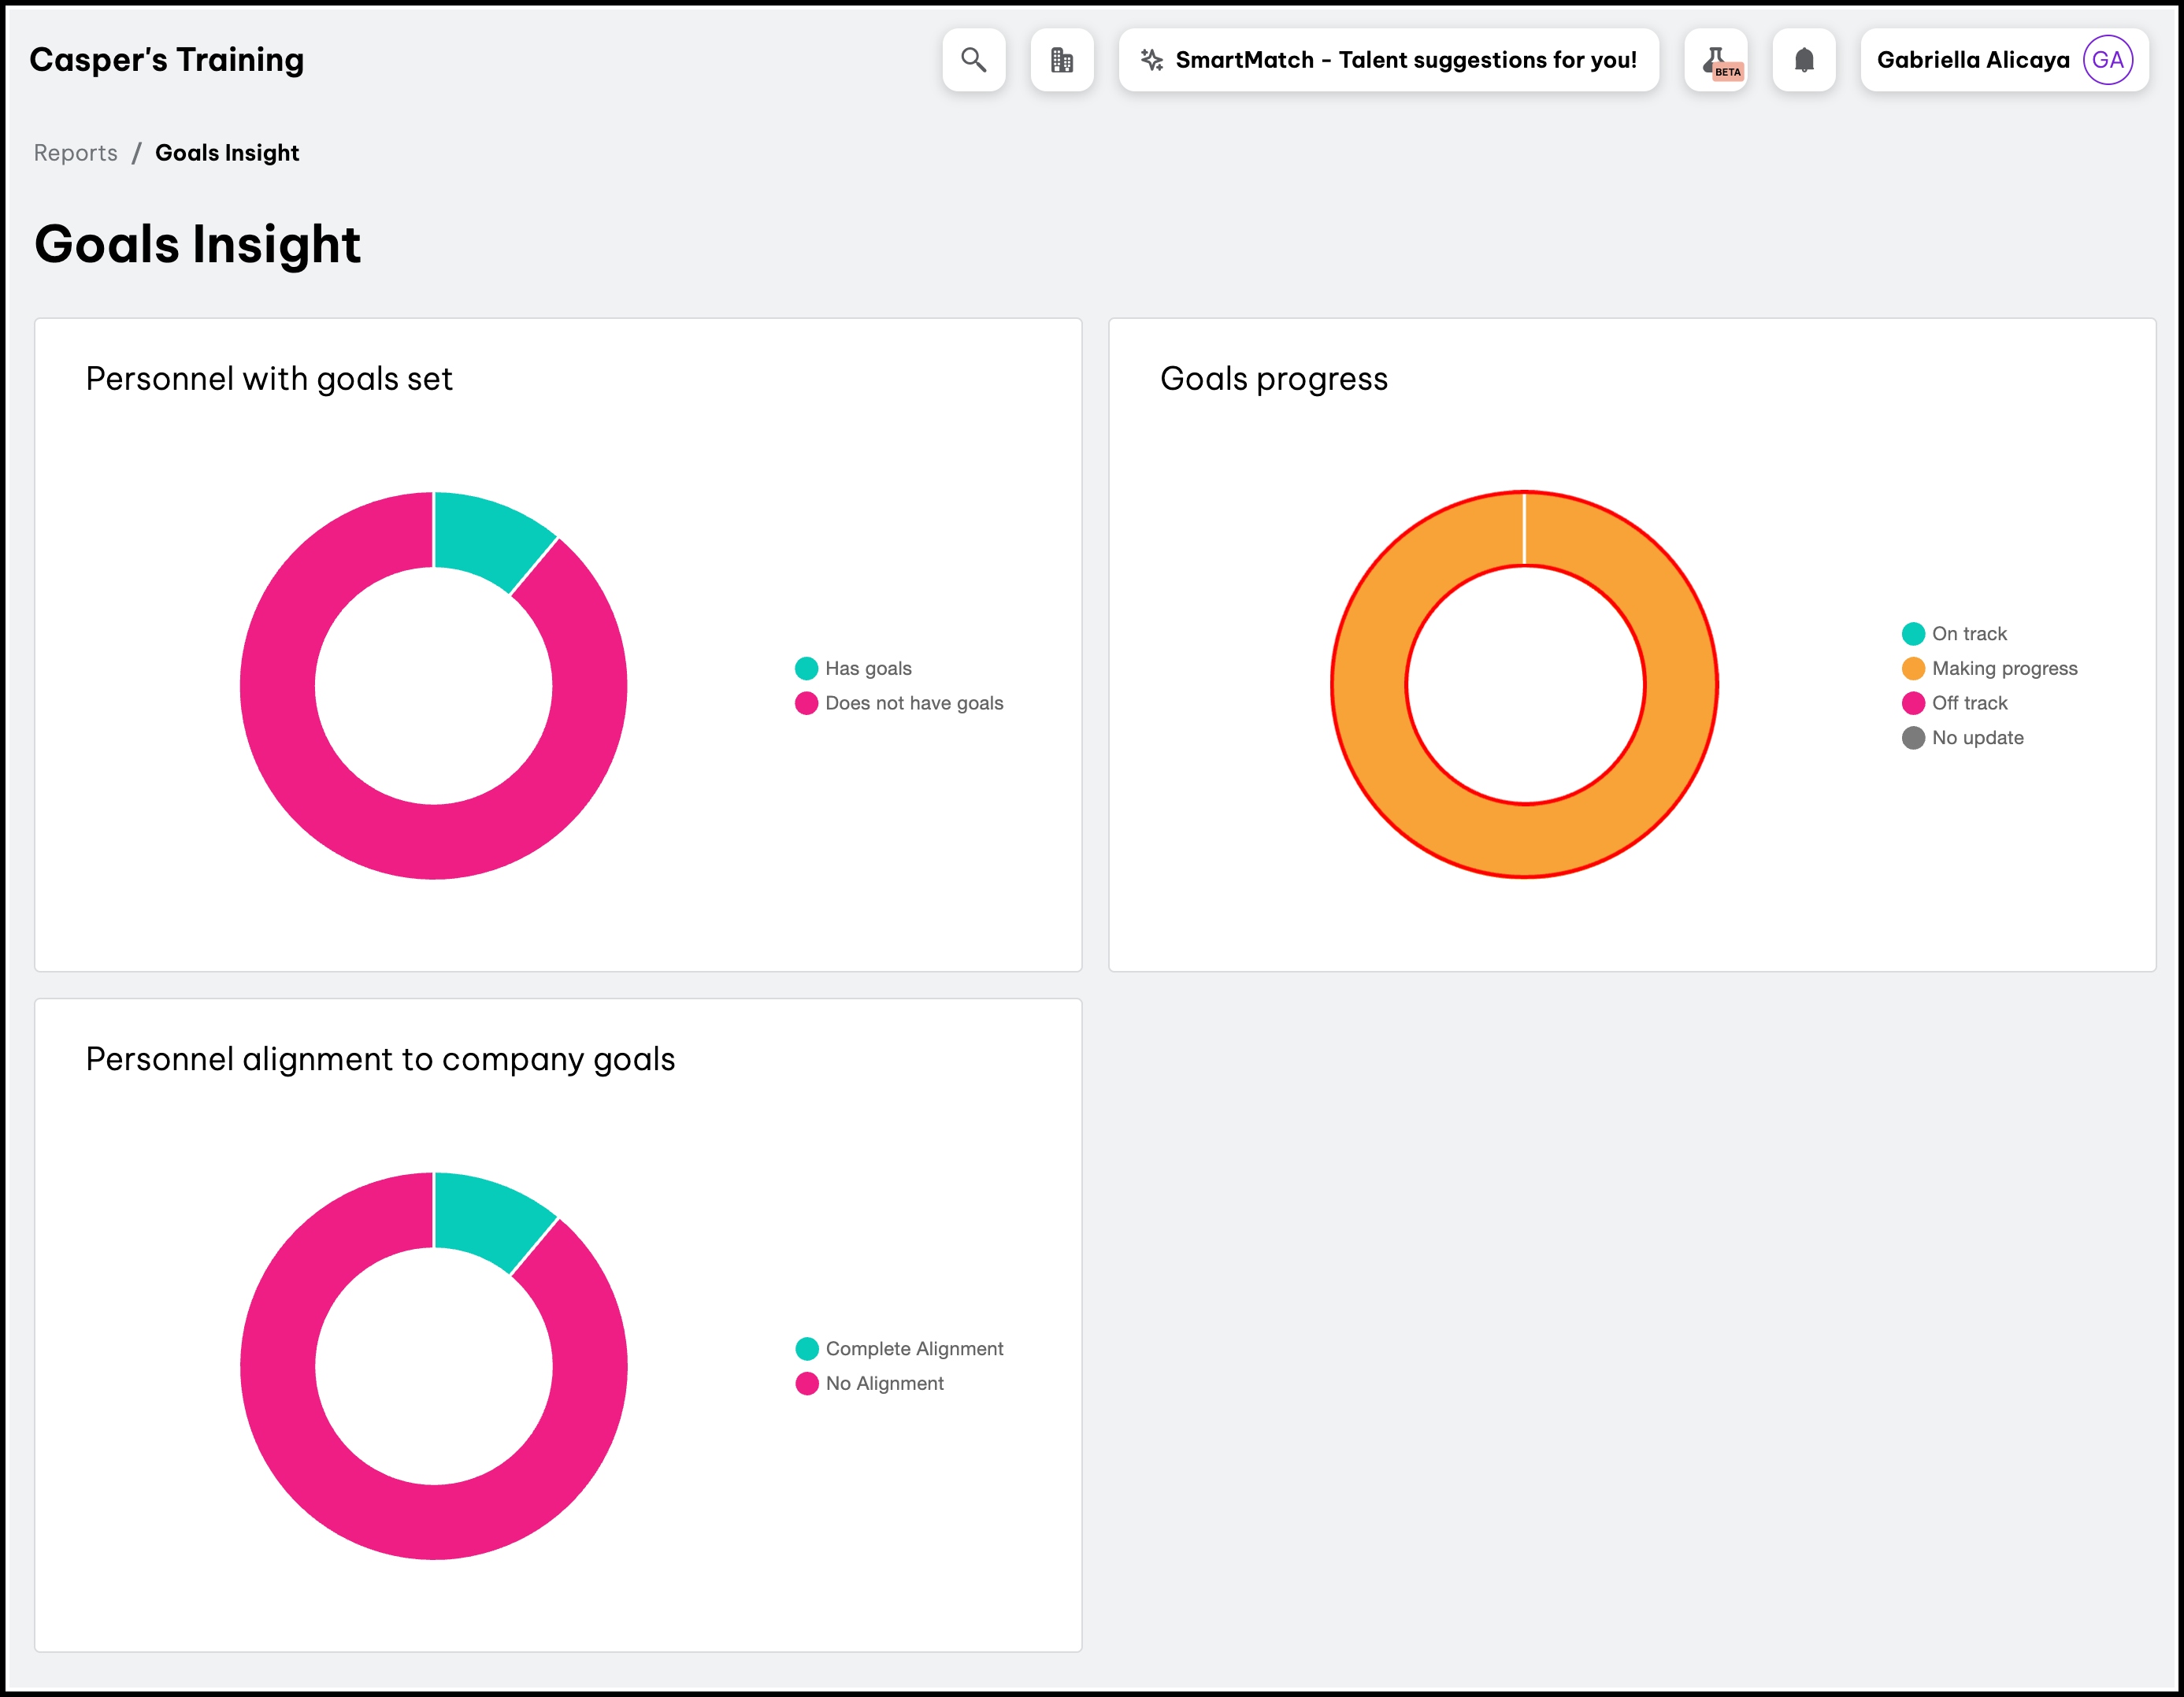The image size is (2184, 1697).
Task: Click the GA avatar circle
Action: pos(2107,60)
